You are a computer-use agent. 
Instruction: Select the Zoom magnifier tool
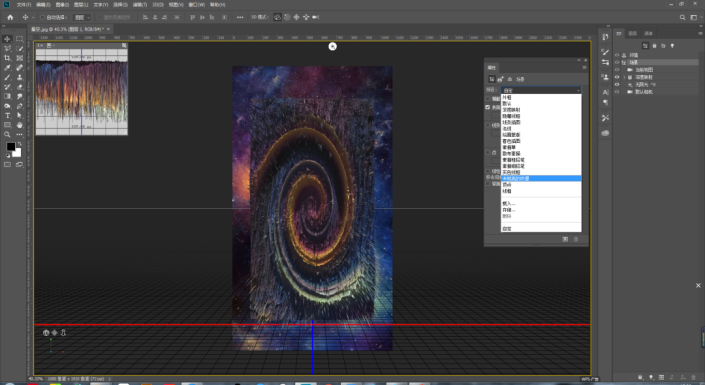coord(7,134)
